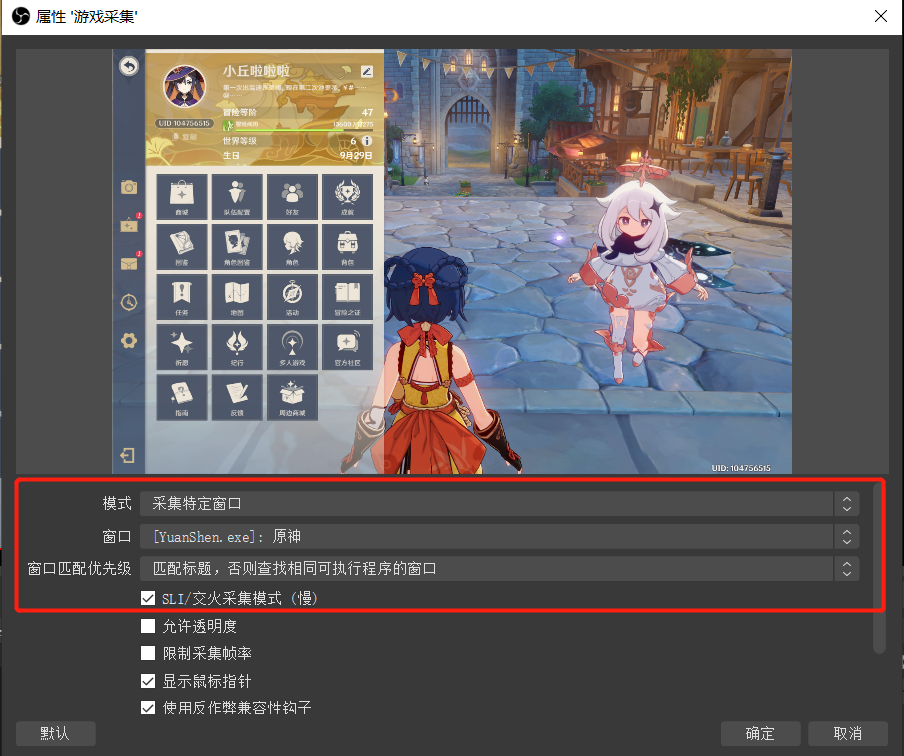The width and height of the screenshot is (904, 756).
Task: Open the 背包 backpack tile in the game menu
Action: pos(348,247)
